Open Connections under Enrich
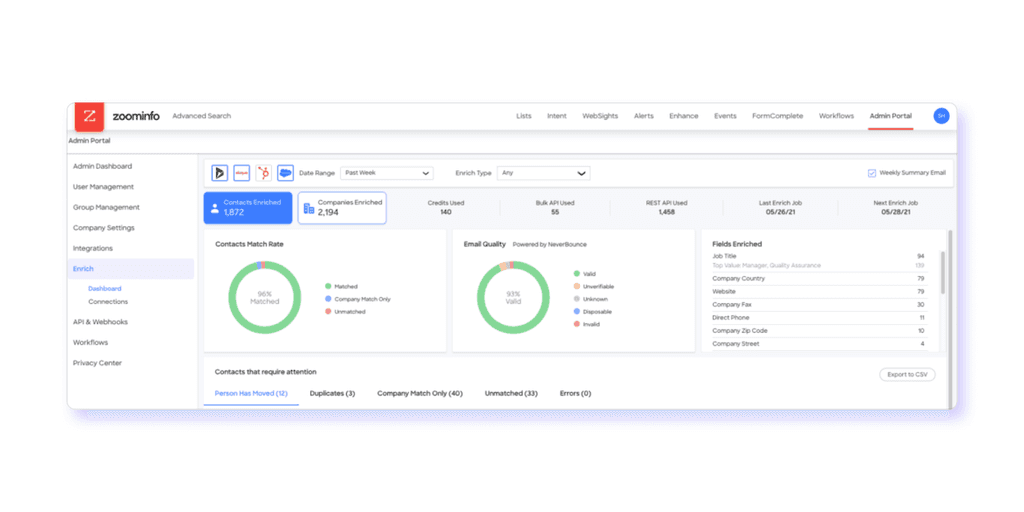The width and height of the screenshot is (1024, 512). pos(108,302)
